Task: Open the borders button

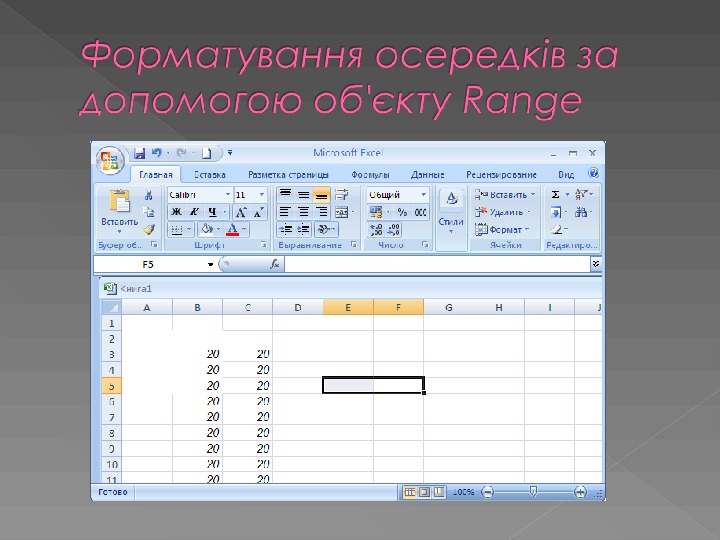Action: point(177,229)
